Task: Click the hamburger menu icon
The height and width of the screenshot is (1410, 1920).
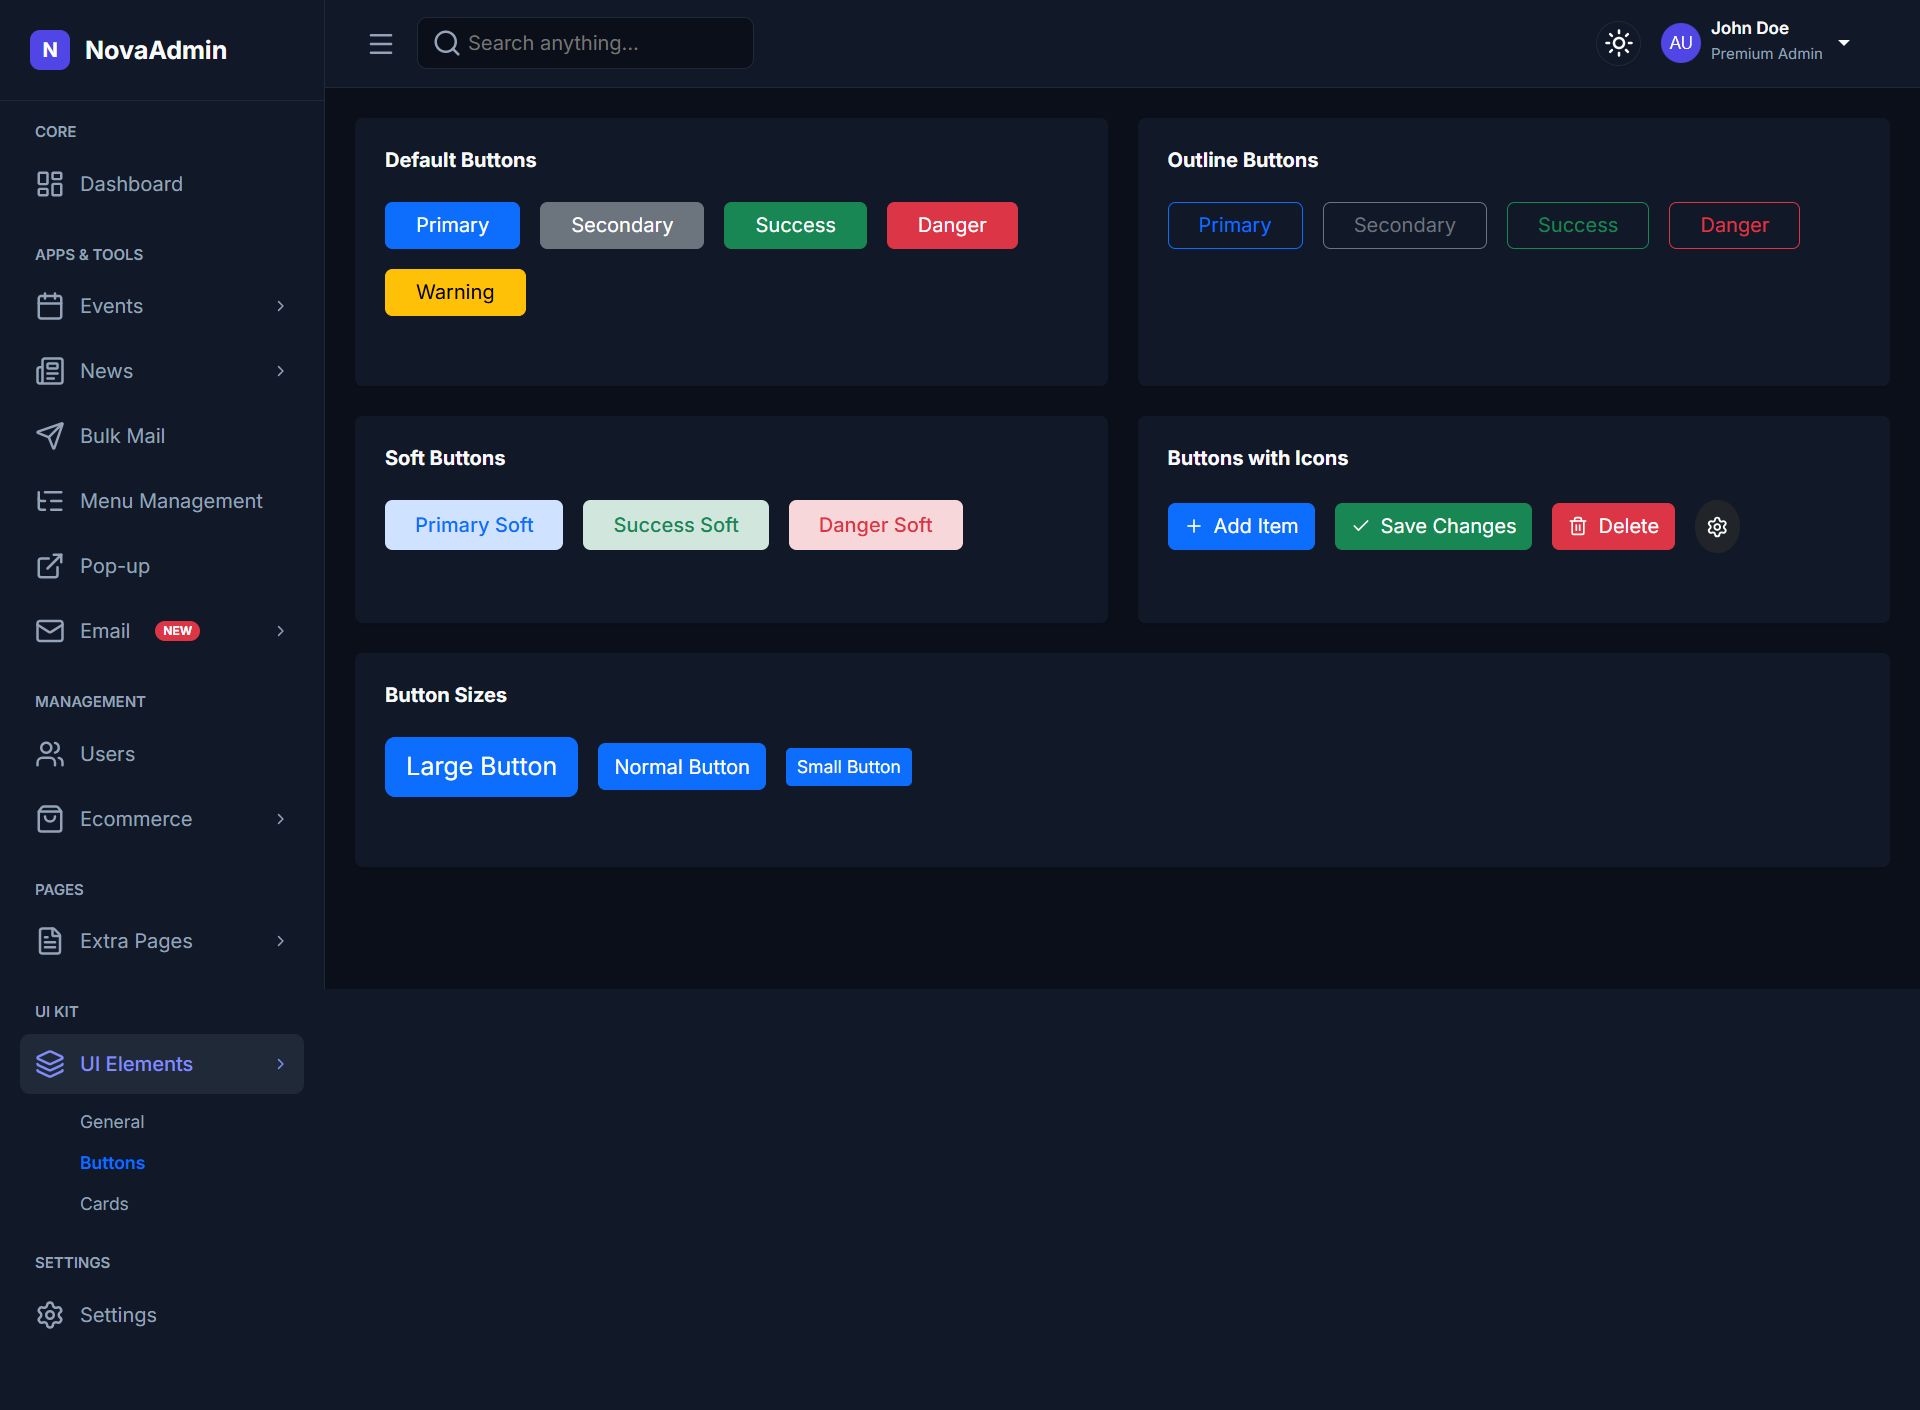Action: pyautogui.click(x=380, y=44)
